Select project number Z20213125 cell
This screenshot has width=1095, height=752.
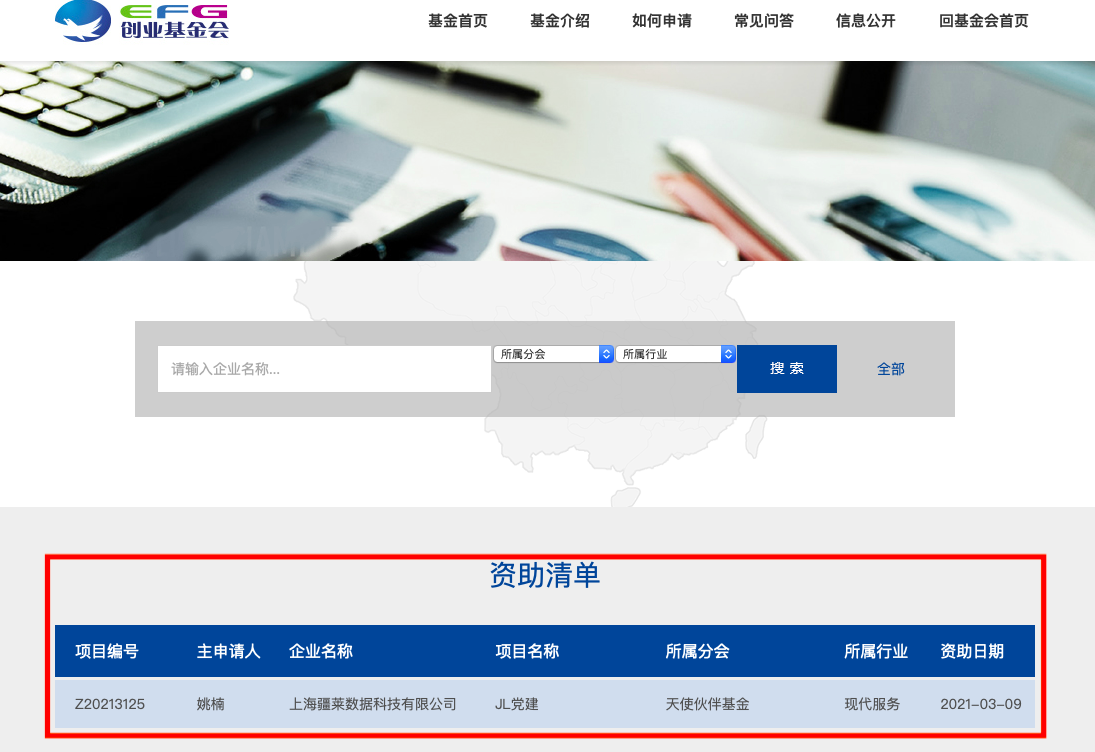click(x=110, y=704)
